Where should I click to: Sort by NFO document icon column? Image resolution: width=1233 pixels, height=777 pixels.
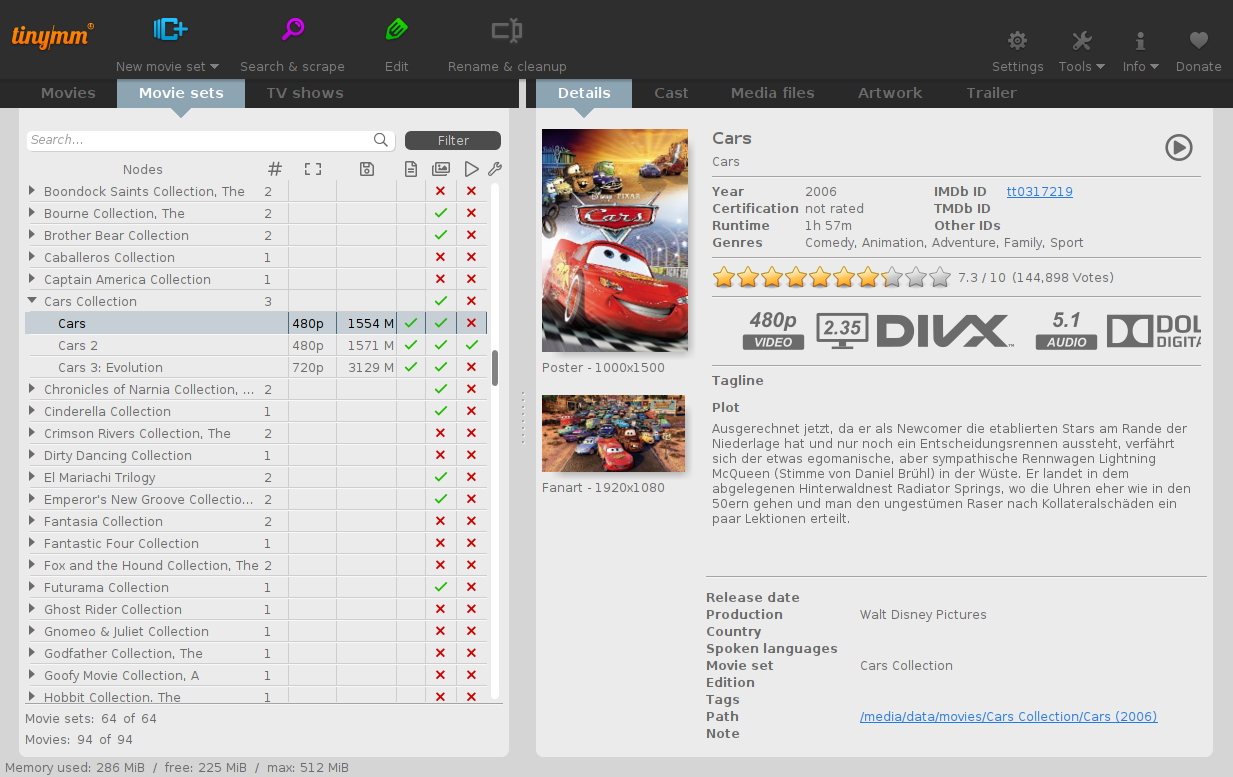[411, 169]
